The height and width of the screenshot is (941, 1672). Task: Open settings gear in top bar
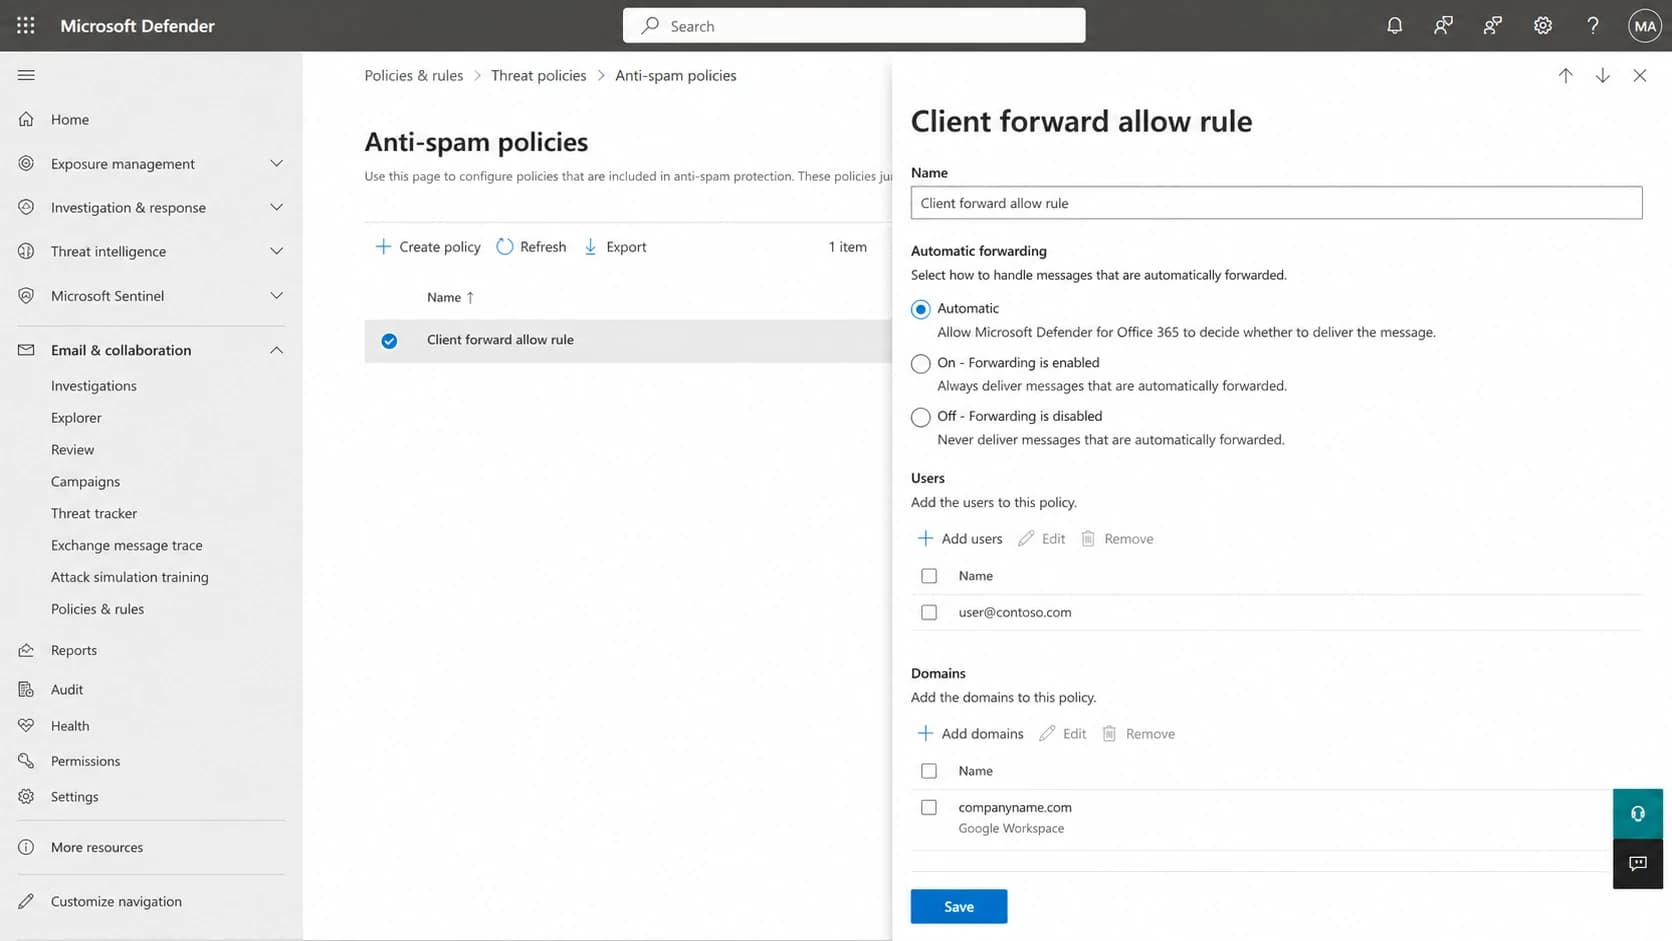(1543, 26)
